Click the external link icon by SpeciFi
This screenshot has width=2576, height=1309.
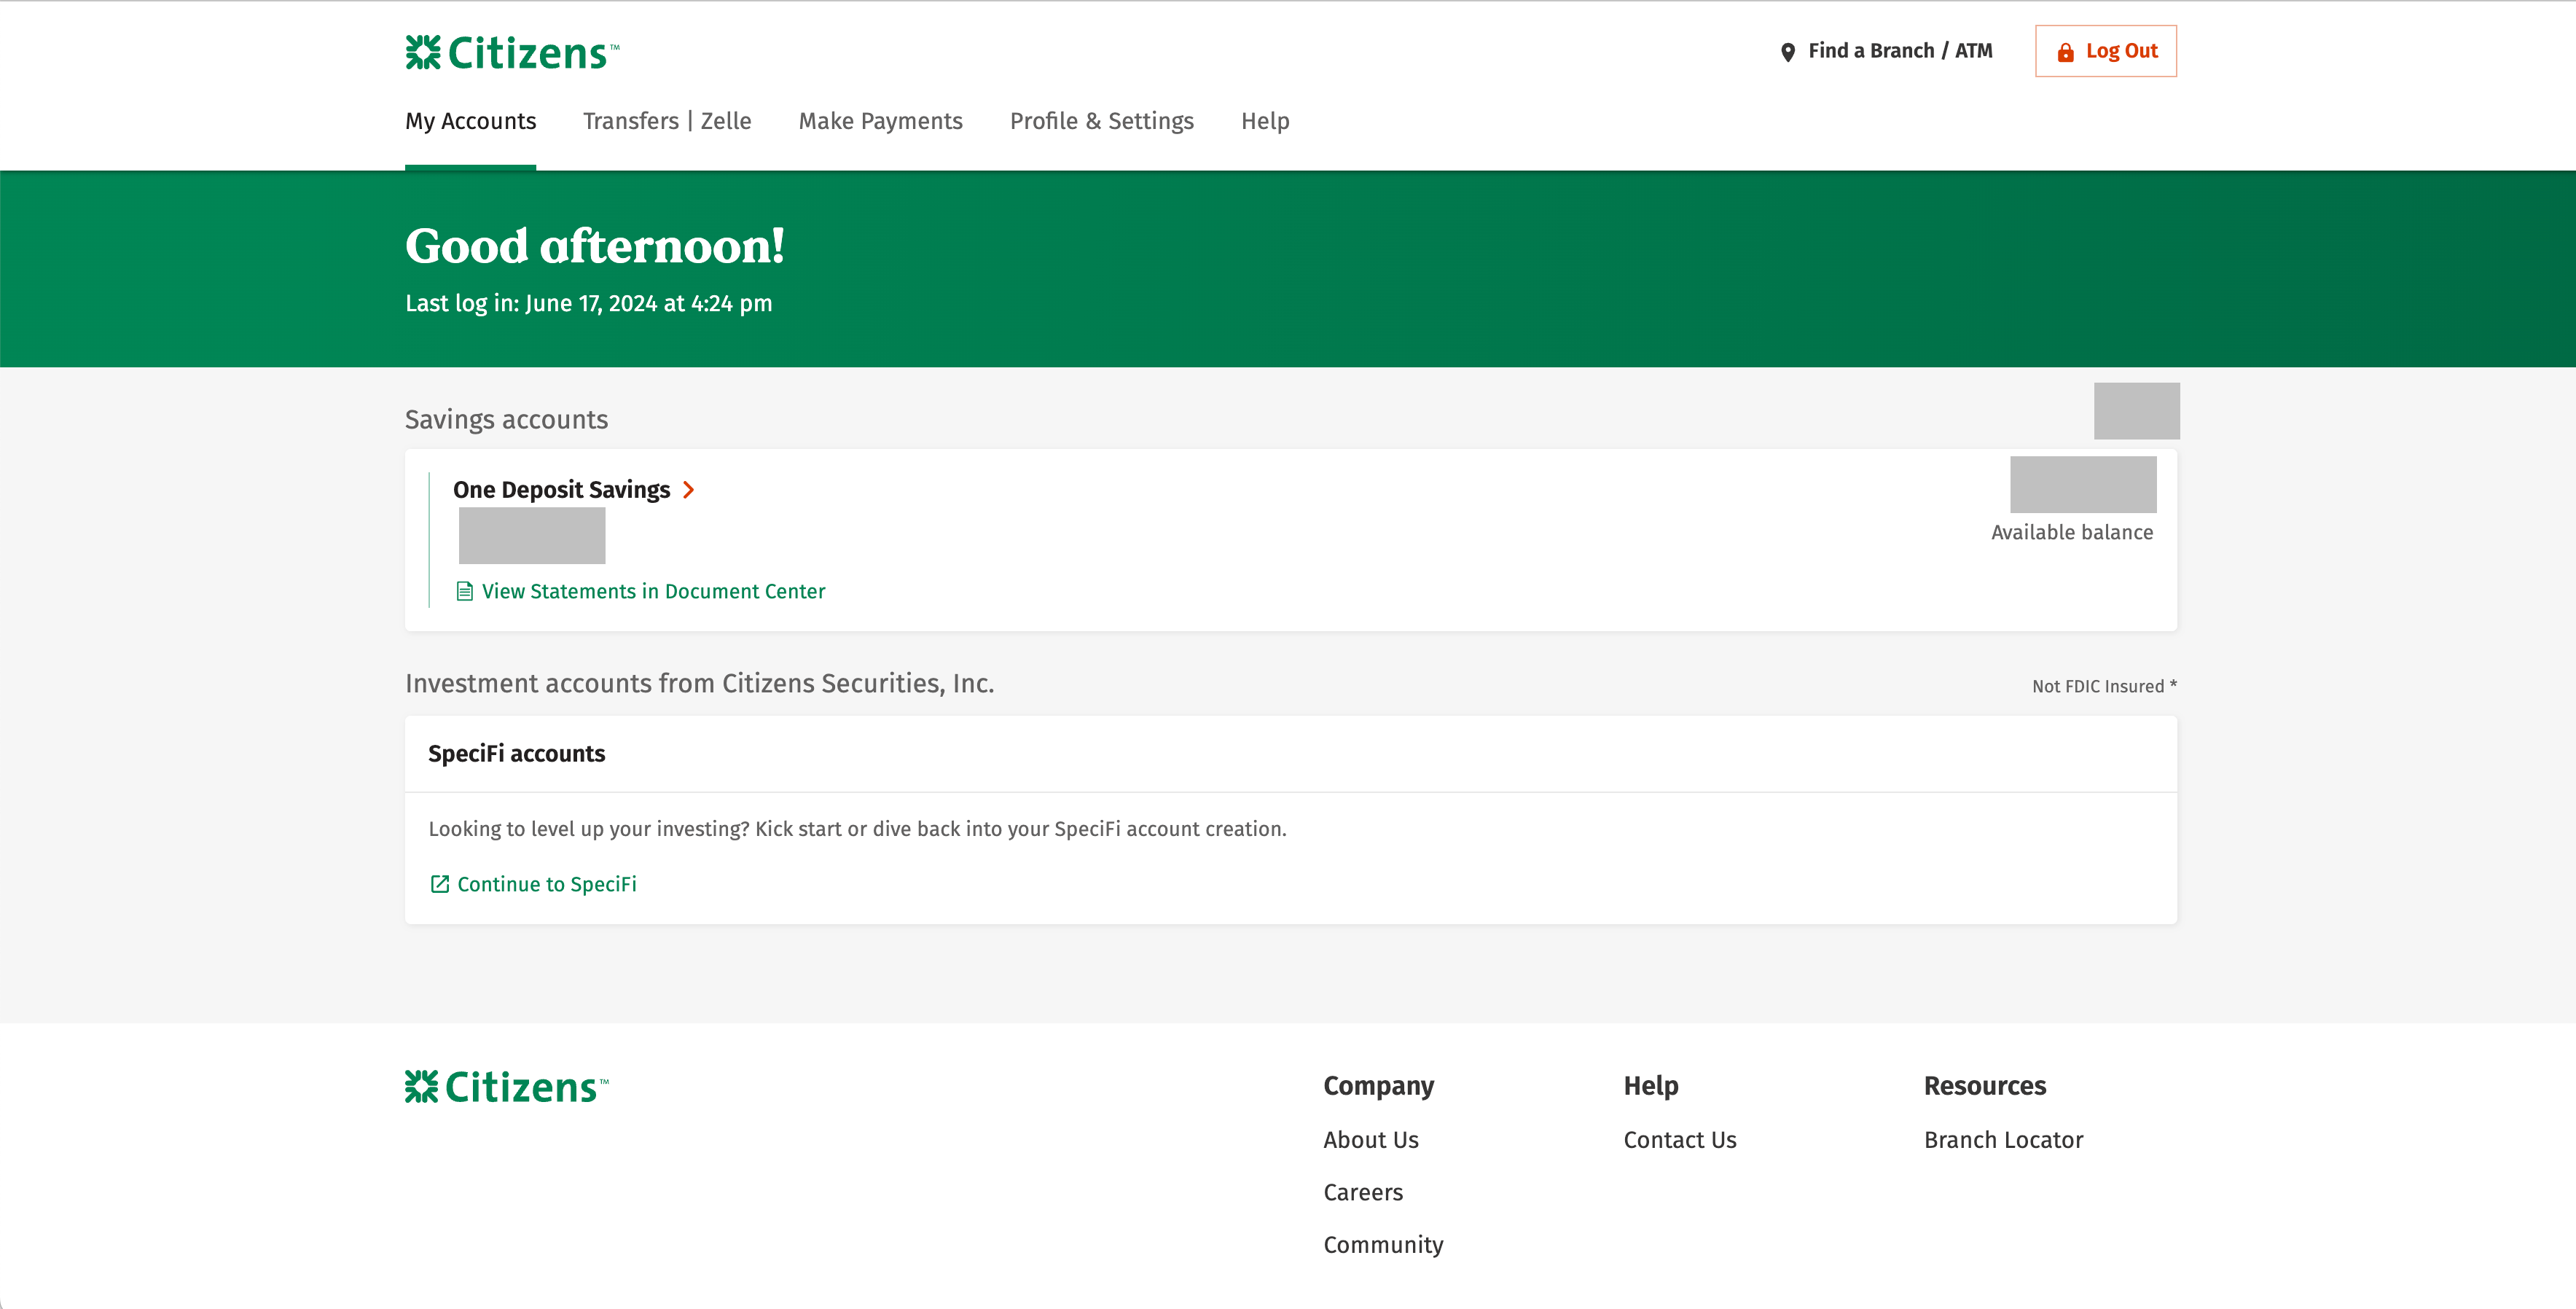click(x=439, y=884)
